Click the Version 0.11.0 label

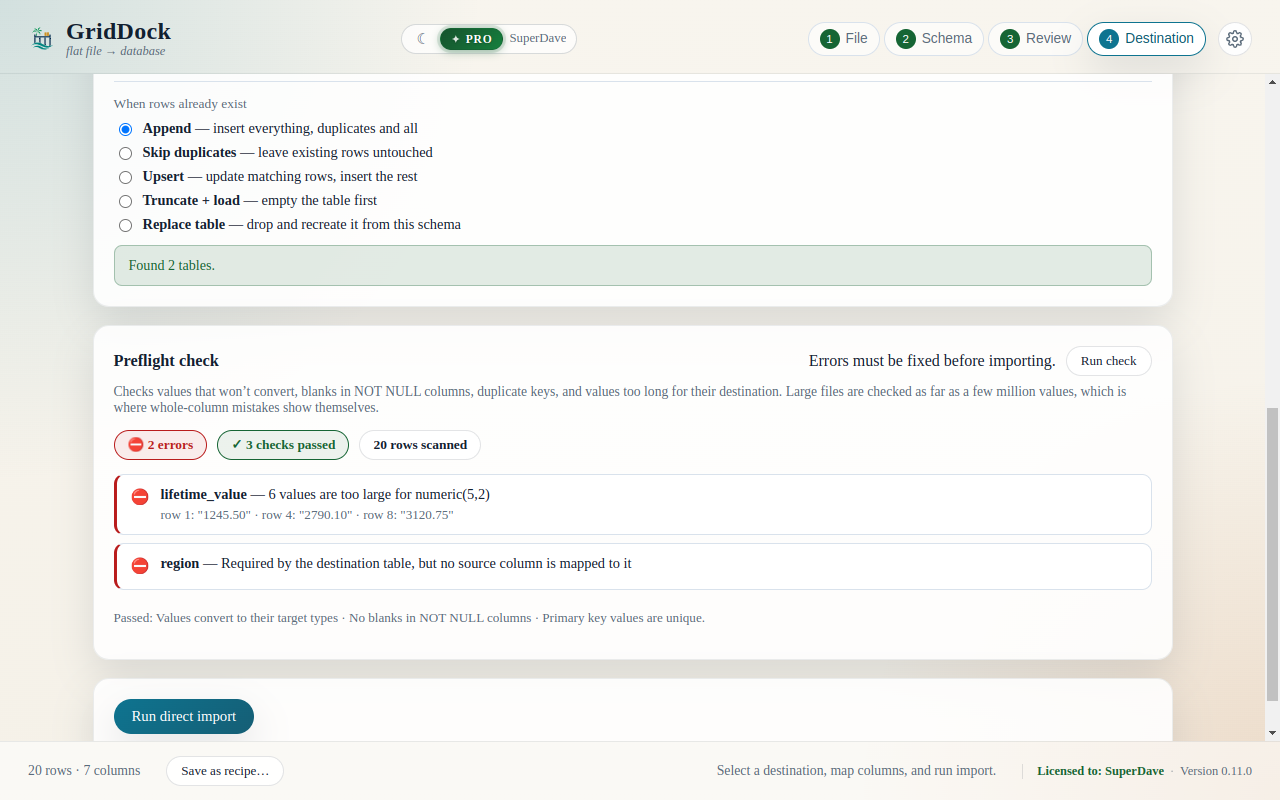pos(1216,771)
